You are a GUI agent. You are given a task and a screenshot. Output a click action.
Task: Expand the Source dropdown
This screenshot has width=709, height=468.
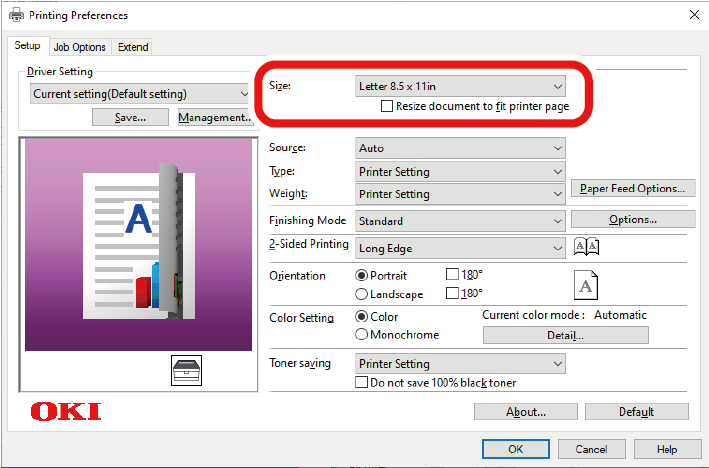click(461, 148)
